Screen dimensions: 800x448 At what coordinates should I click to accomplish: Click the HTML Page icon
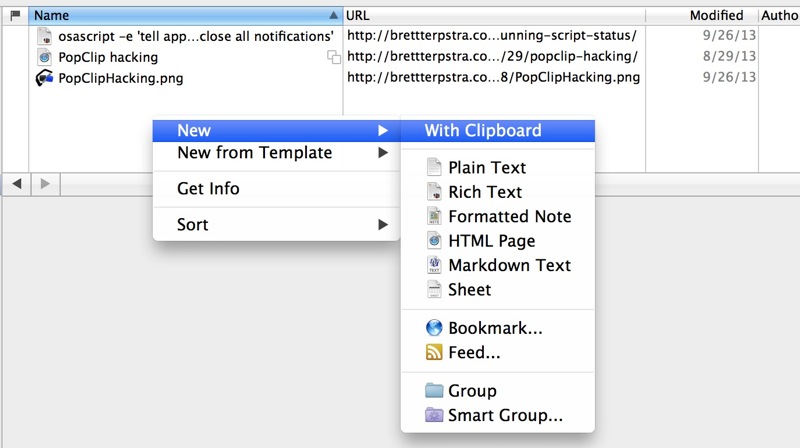[x=434, y=240]
